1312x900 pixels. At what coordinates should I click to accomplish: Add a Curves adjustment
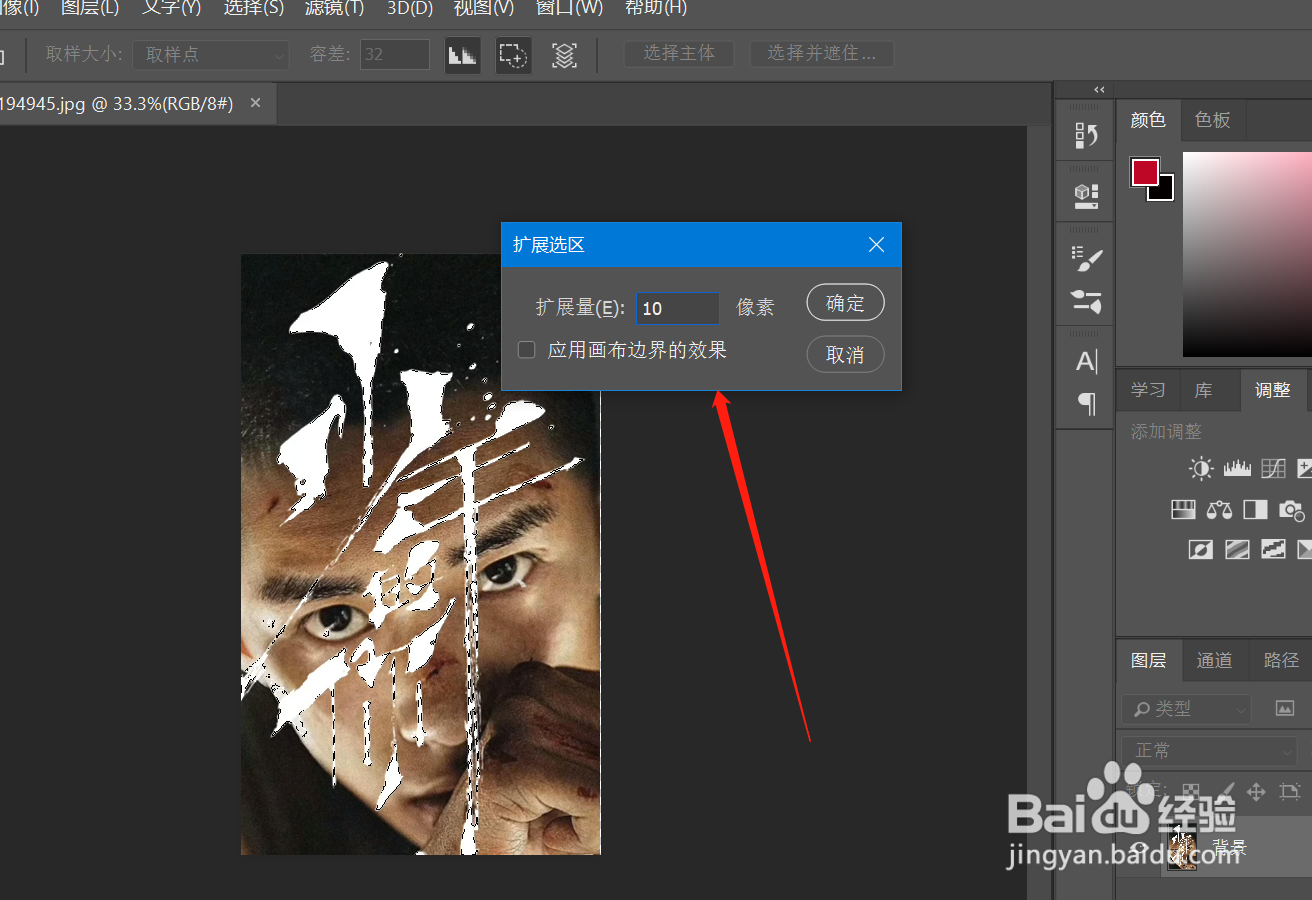1273,468
